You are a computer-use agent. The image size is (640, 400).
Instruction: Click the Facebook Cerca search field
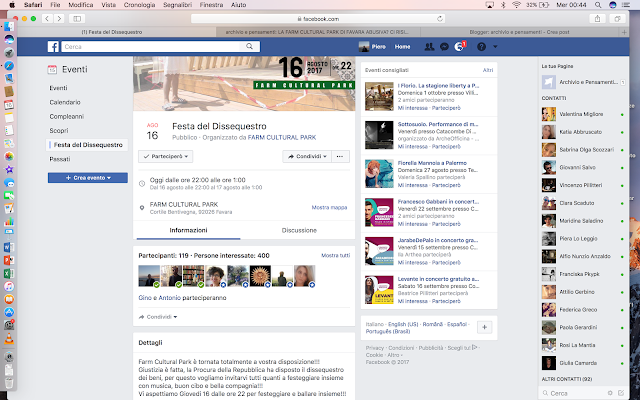150,47
